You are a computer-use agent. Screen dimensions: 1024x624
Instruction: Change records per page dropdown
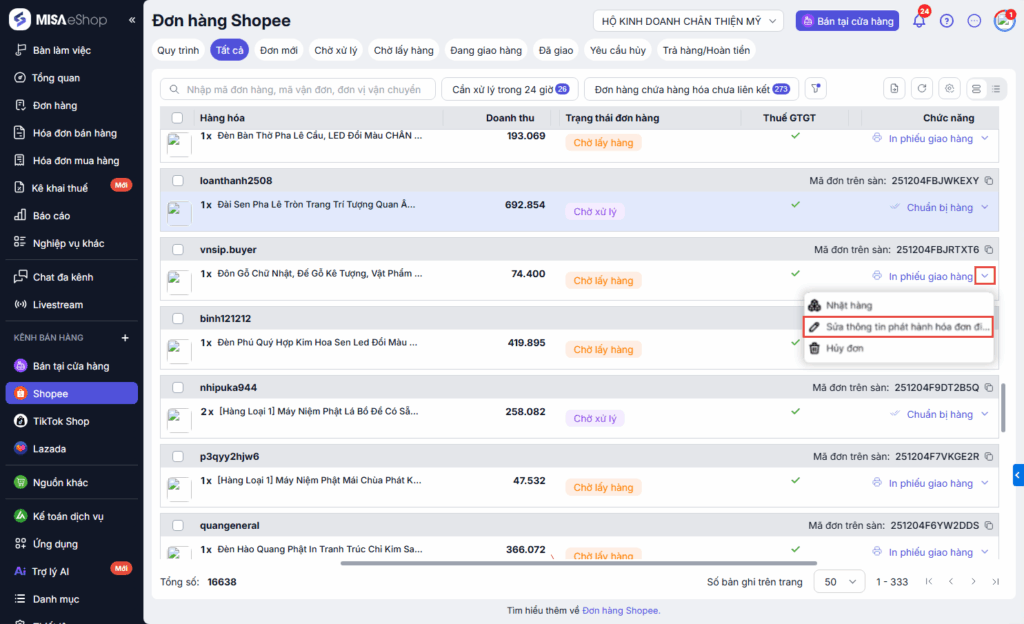coord(839,581)
